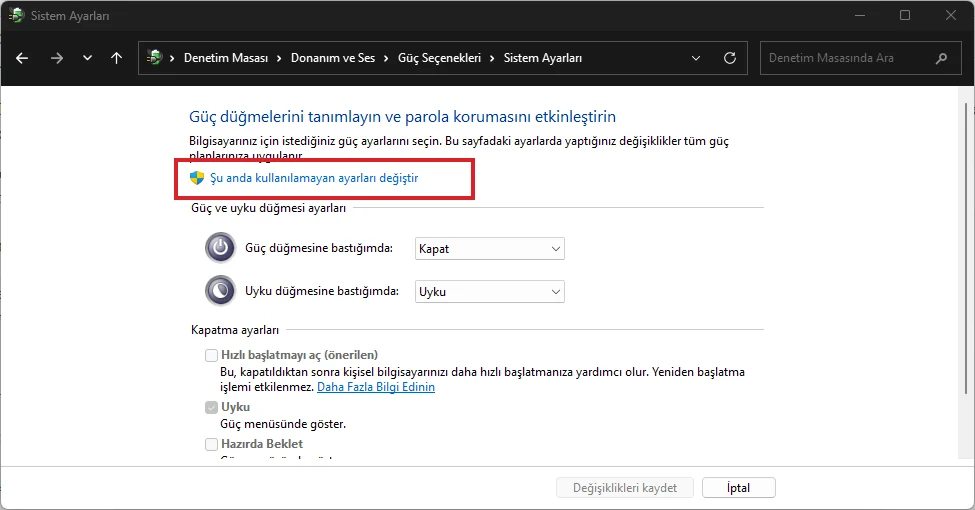The height and width of the screenshot is (510, 975).
Task: Select Sistem Ayarları breadcrumb
Action: [x=542, y=58]
